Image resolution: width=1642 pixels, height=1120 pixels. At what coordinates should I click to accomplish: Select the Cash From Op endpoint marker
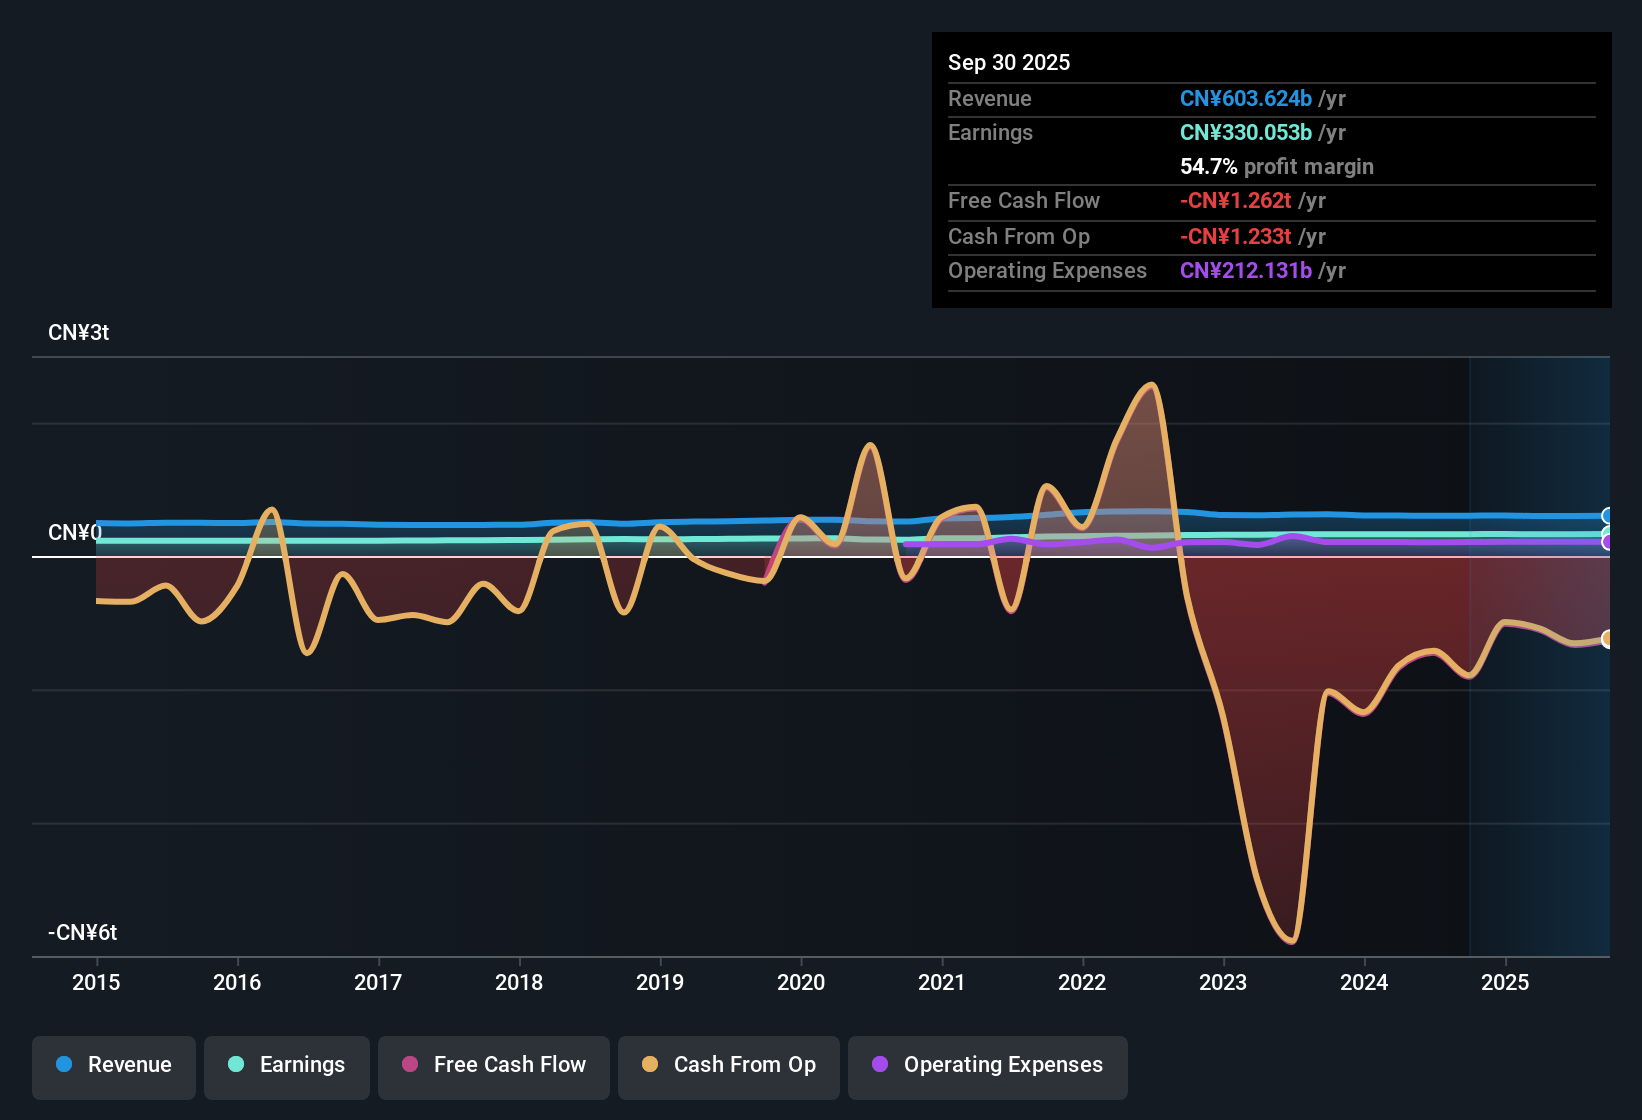(x=1609, y=637)
